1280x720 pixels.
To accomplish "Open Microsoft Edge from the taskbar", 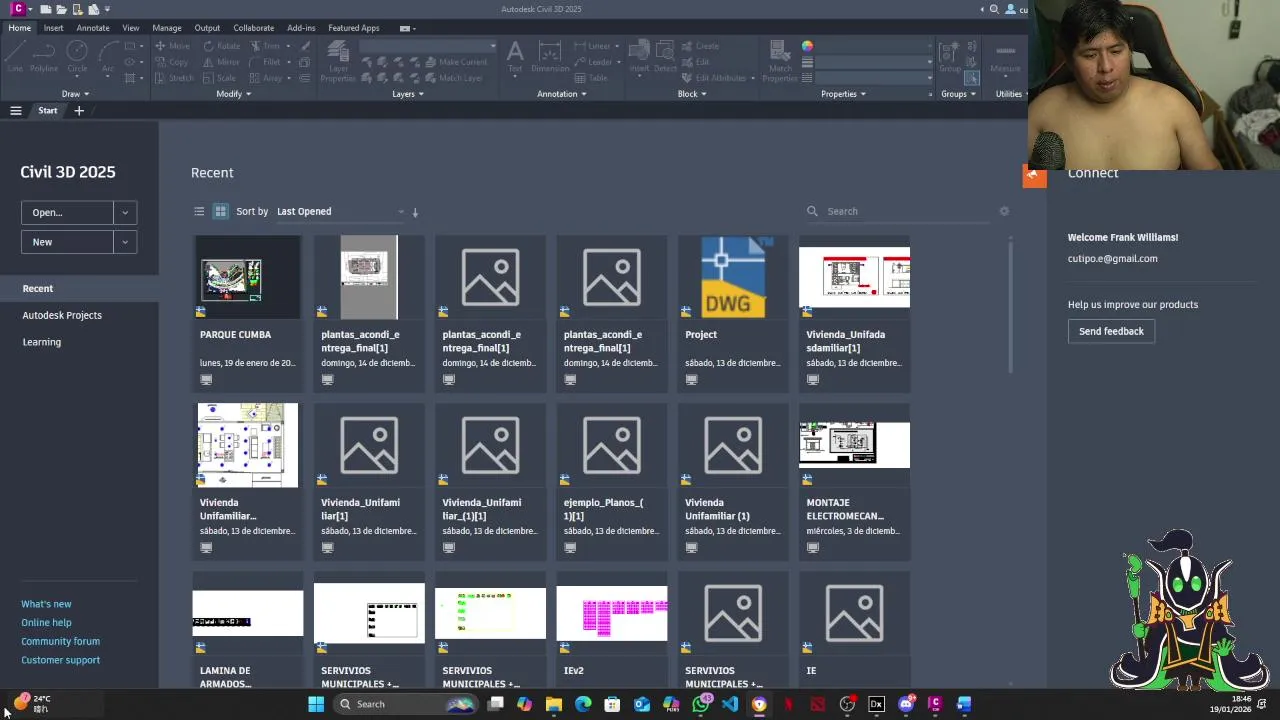I will (583, 704).
